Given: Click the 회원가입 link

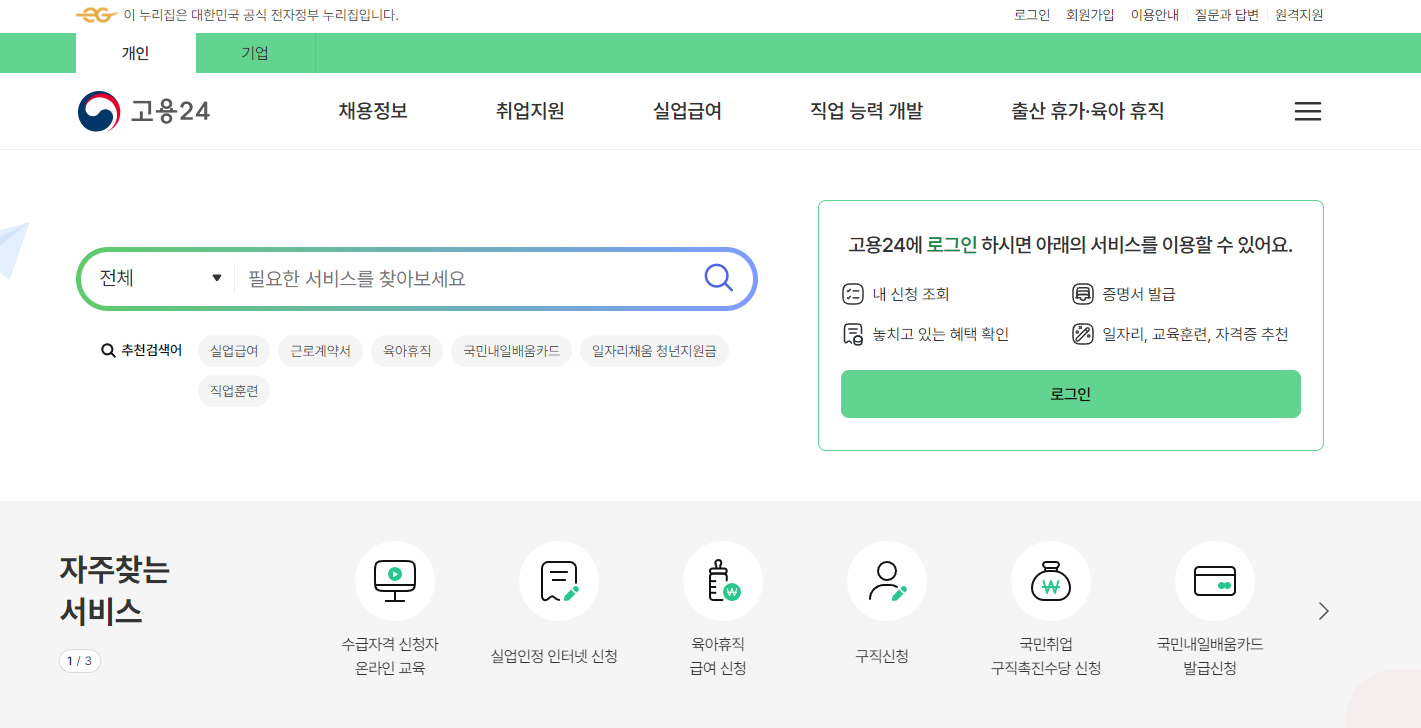Looking at the screenshot, I should point(1090,15).
